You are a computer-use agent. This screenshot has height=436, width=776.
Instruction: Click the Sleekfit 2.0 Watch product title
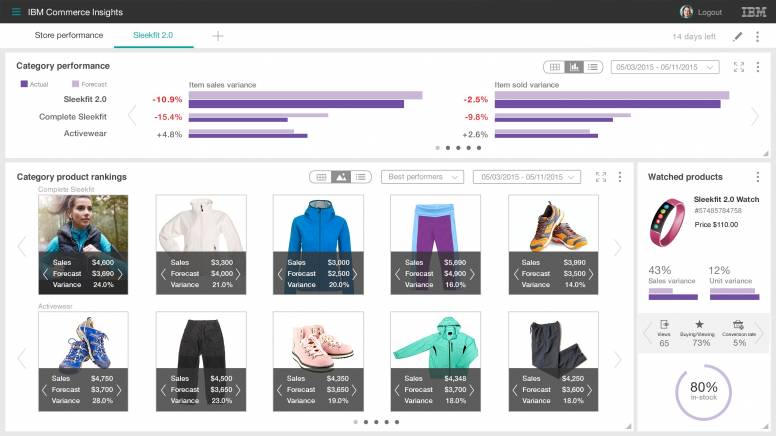pyautogui.click(x=726, y=199)
